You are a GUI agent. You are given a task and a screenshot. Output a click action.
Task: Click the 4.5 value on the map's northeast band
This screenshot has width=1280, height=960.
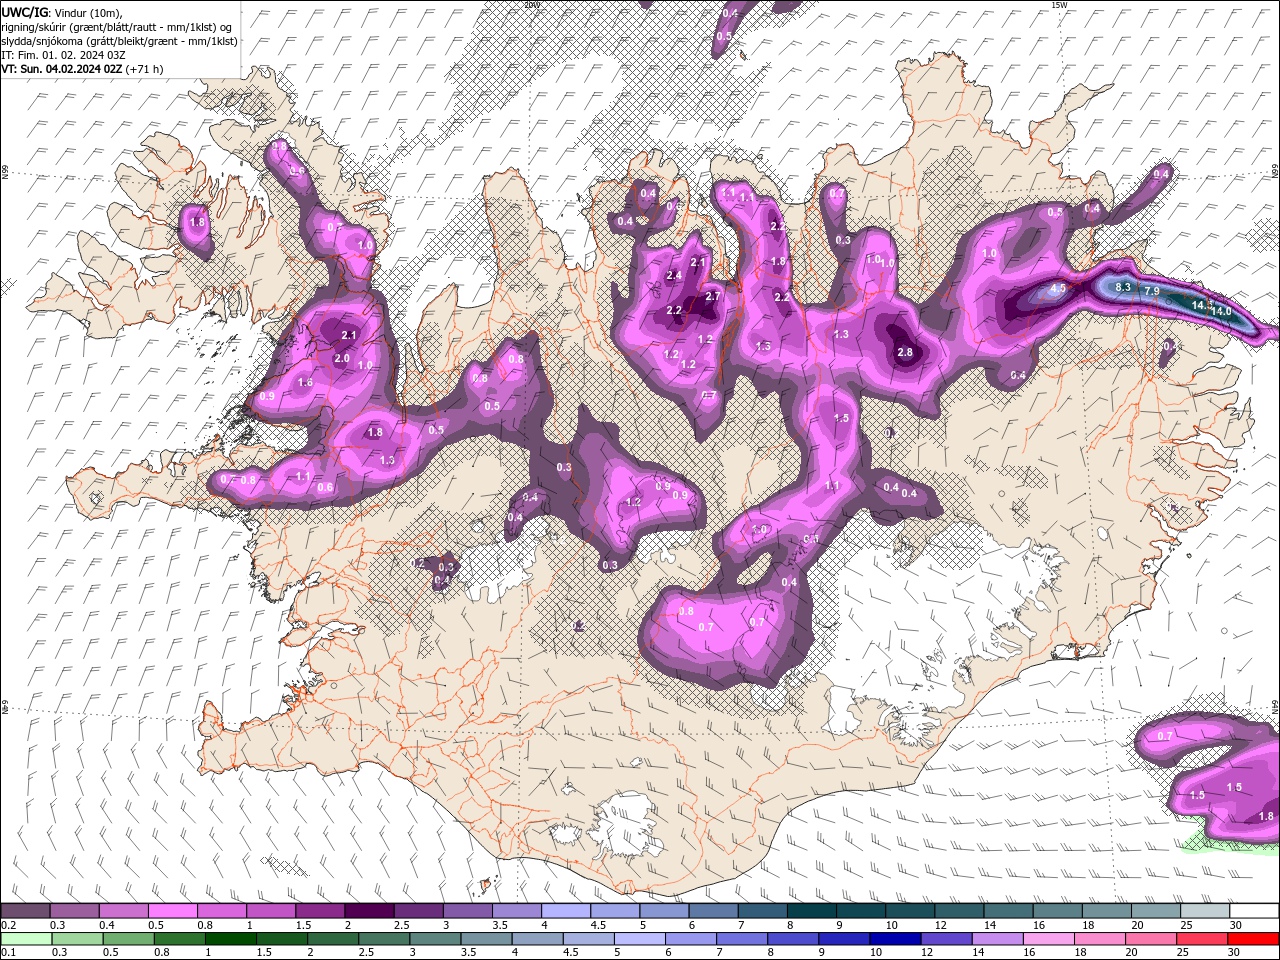1058,288
